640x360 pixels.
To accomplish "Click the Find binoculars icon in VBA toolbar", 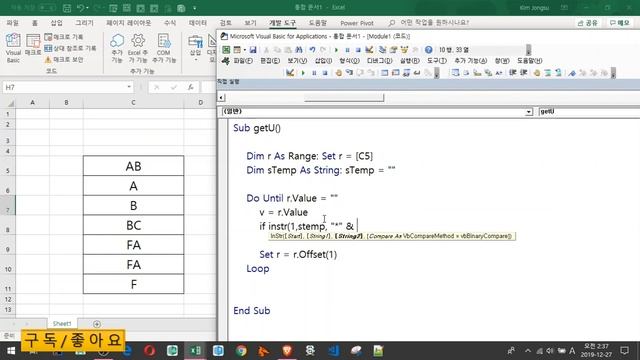I will pos(299,50).
